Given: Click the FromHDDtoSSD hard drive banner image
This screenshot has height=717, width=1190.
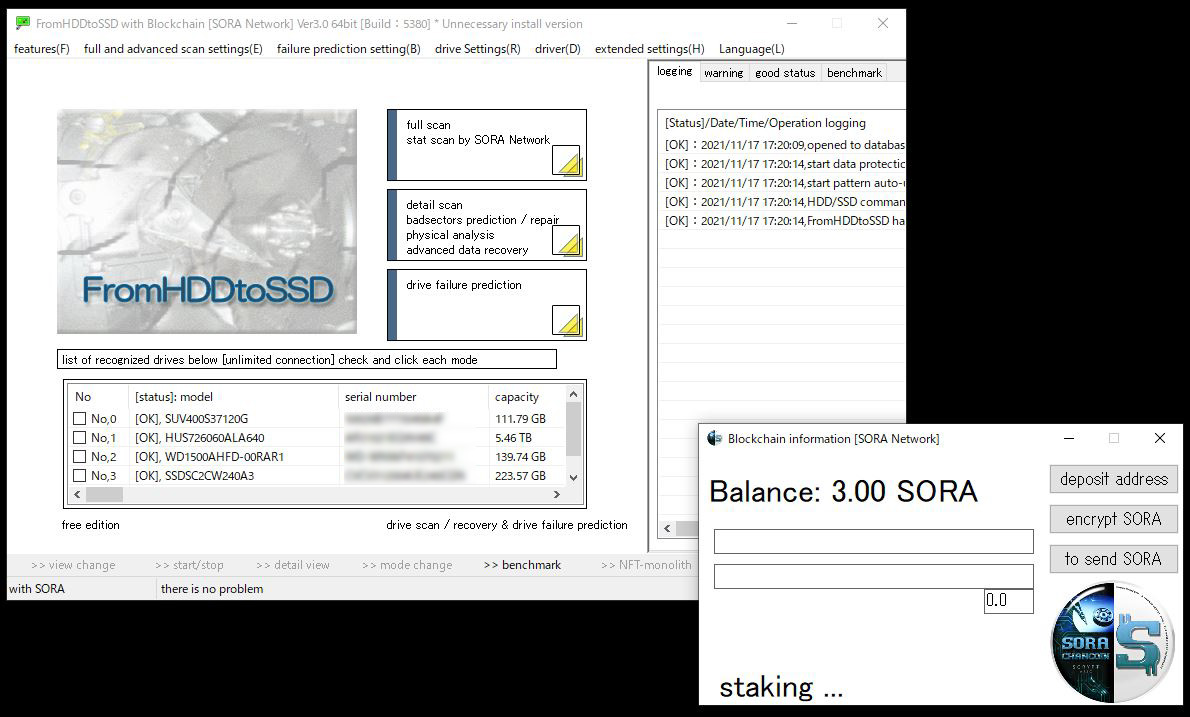Looking at the screenshot, I should click(206, 222).
